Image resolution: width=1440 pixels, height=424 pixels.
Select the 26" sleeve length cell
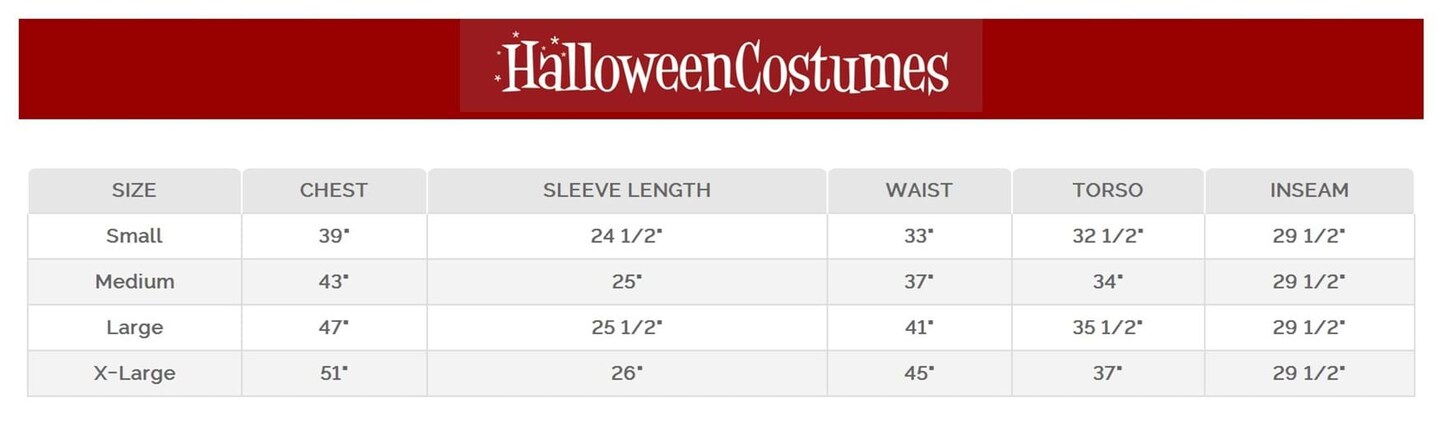(x=627, y=373)
